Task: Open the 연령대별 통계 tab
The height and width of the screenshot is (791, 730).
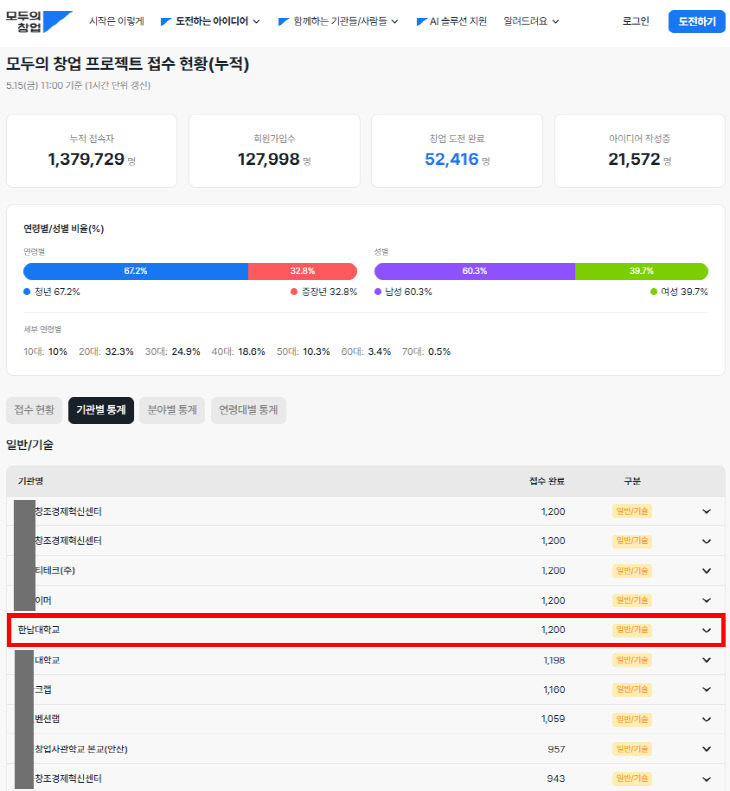Action: [x=248, y=410]
